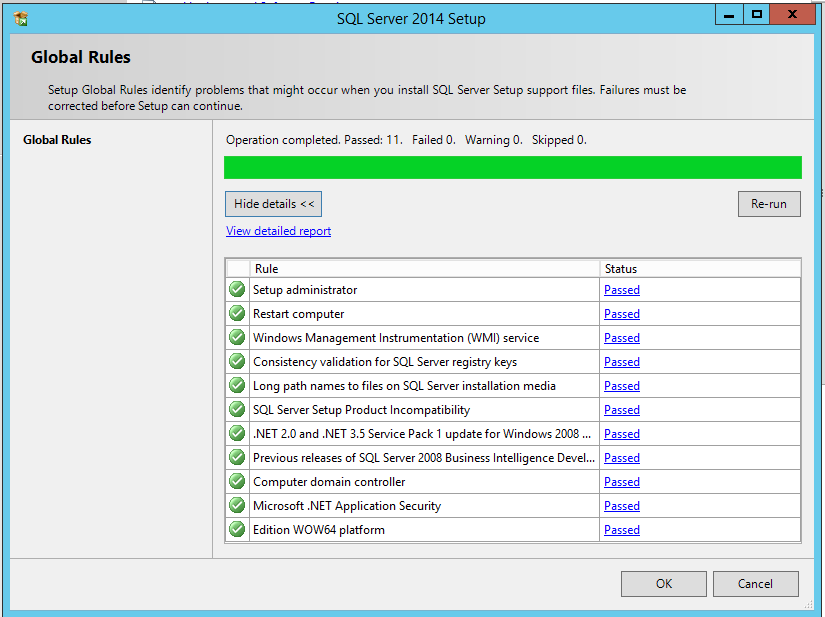Viewport: 825px width, 617px height.
Task: Select Long path names to files rule text
Action: pyautogui.click(x=404, y=386)
